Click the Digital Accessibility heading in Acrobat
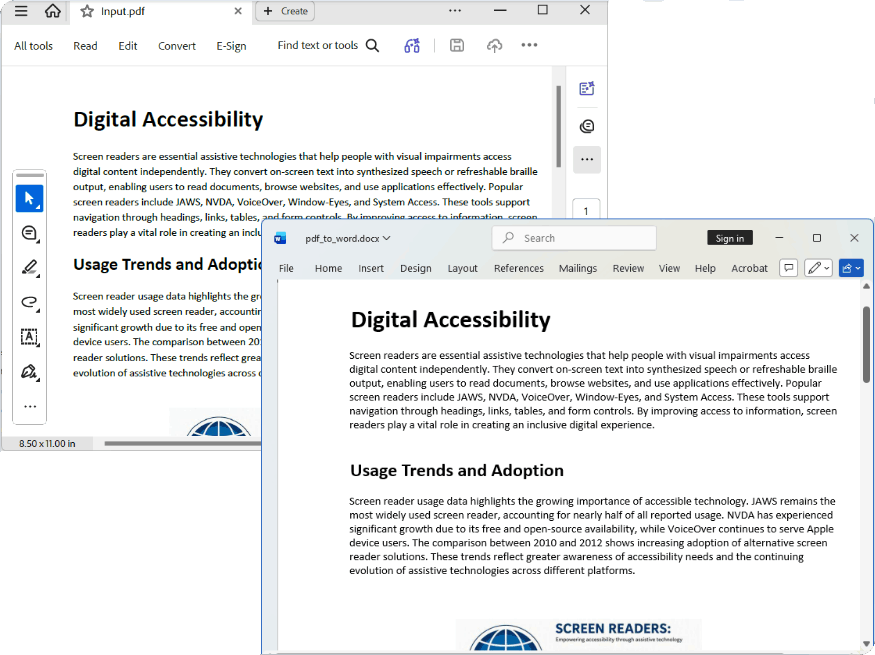The image size is (875, 655). click(x=168, y=119)
